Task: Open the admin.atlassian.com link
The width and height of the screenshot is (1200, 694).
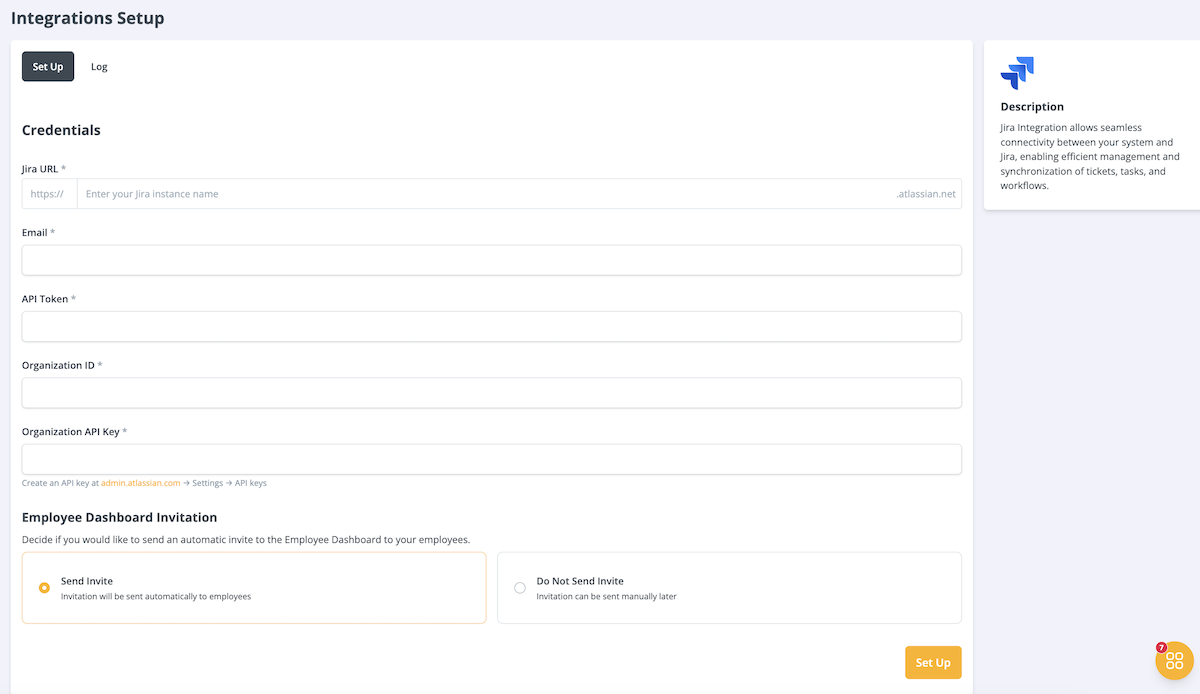Action: 141,482
